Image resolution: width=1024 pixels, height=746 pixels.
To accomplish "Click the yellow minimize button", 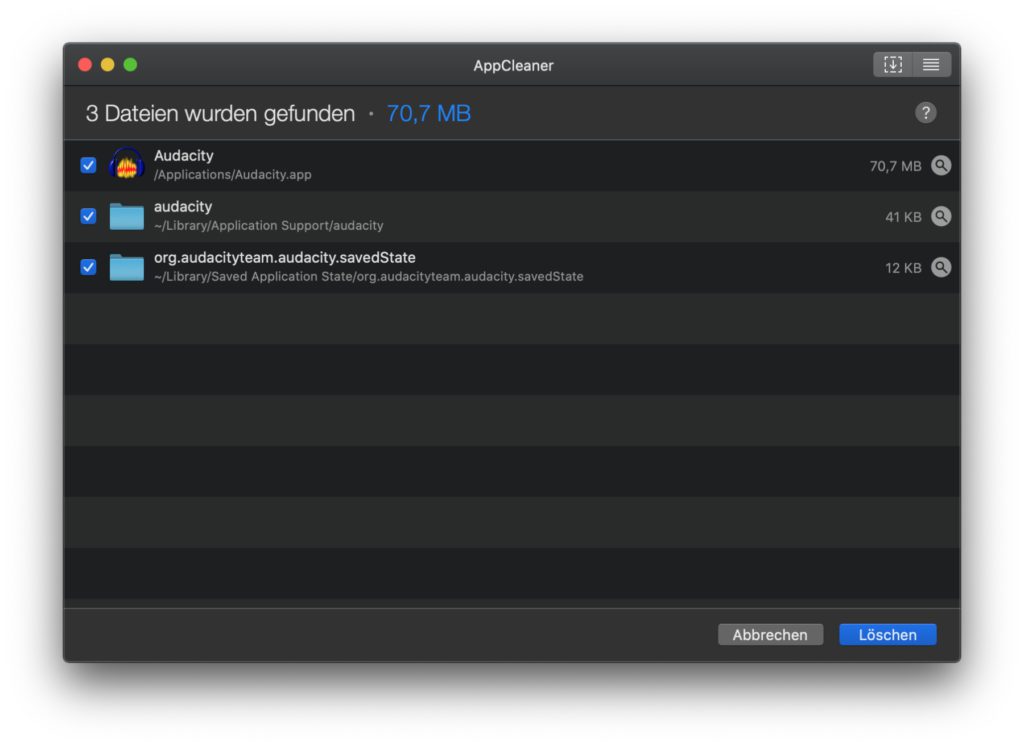I will click(107, 63).
